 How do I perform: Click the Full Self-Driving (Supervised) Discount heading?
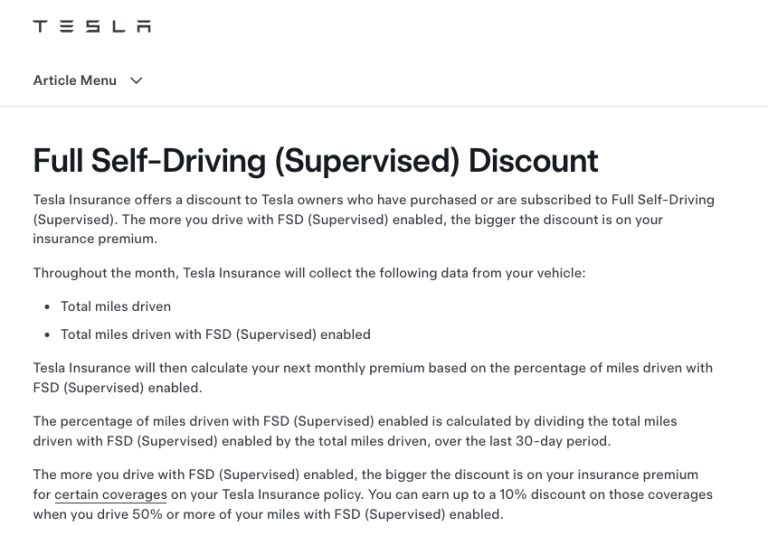pos(315,161)
